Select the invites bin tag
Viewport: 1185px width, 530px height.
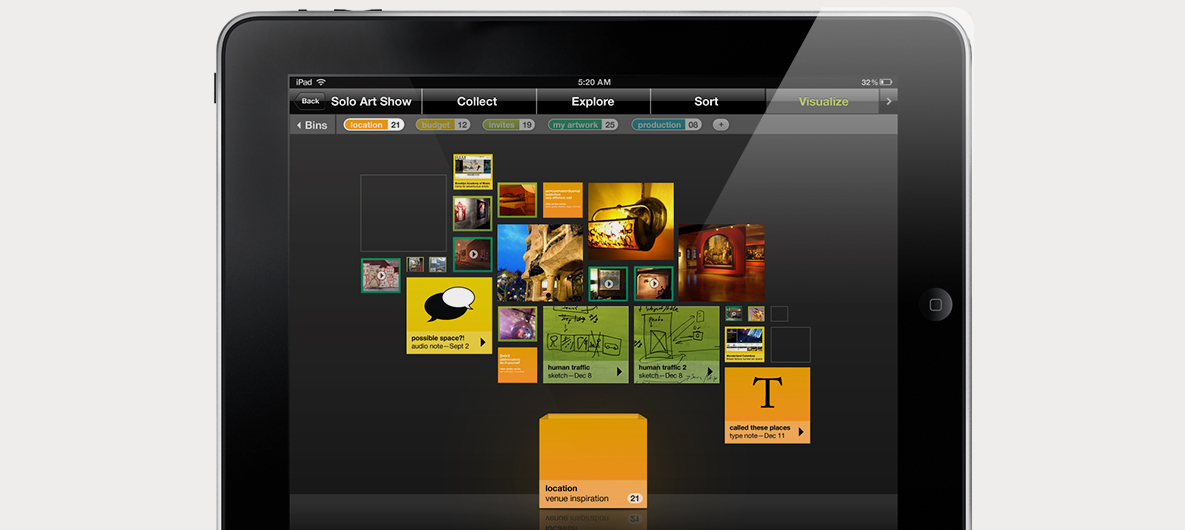click(x=508, y=125)
